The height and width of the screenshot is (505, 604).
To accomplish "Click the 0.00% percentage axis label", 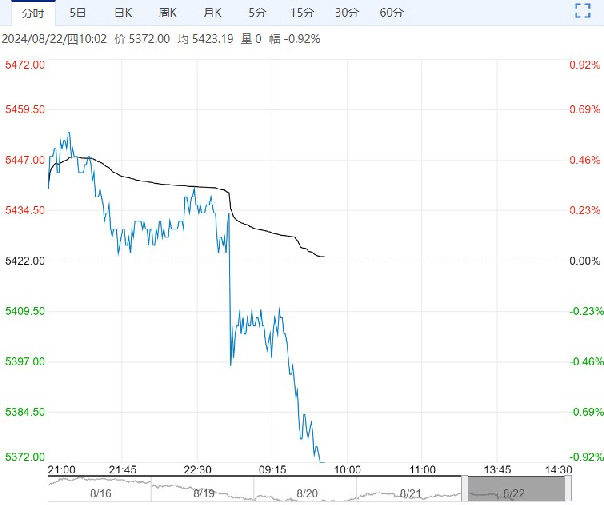I will pyautogui.click(x=583, y=261).
